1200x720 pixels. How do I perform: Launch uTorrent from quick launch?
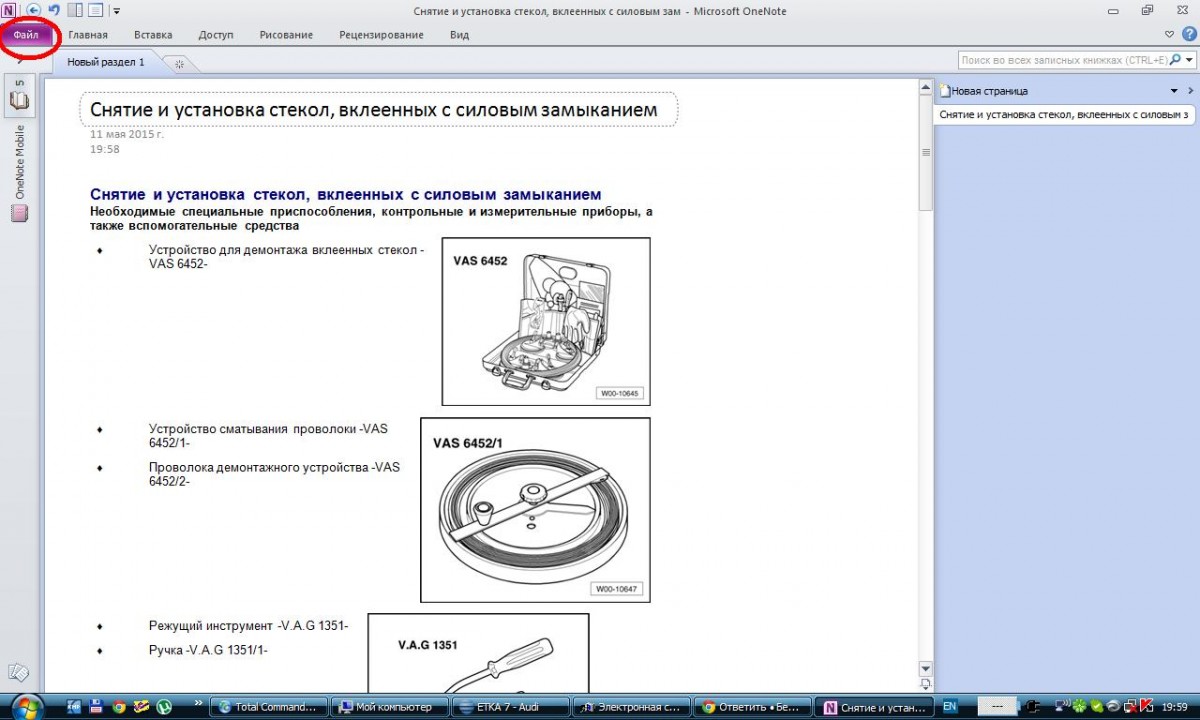click(165, 706)
